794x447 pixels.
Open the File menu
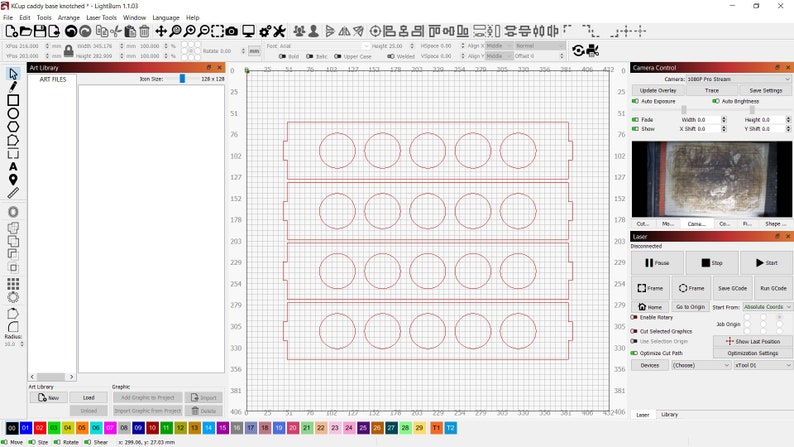pos(8,17)
